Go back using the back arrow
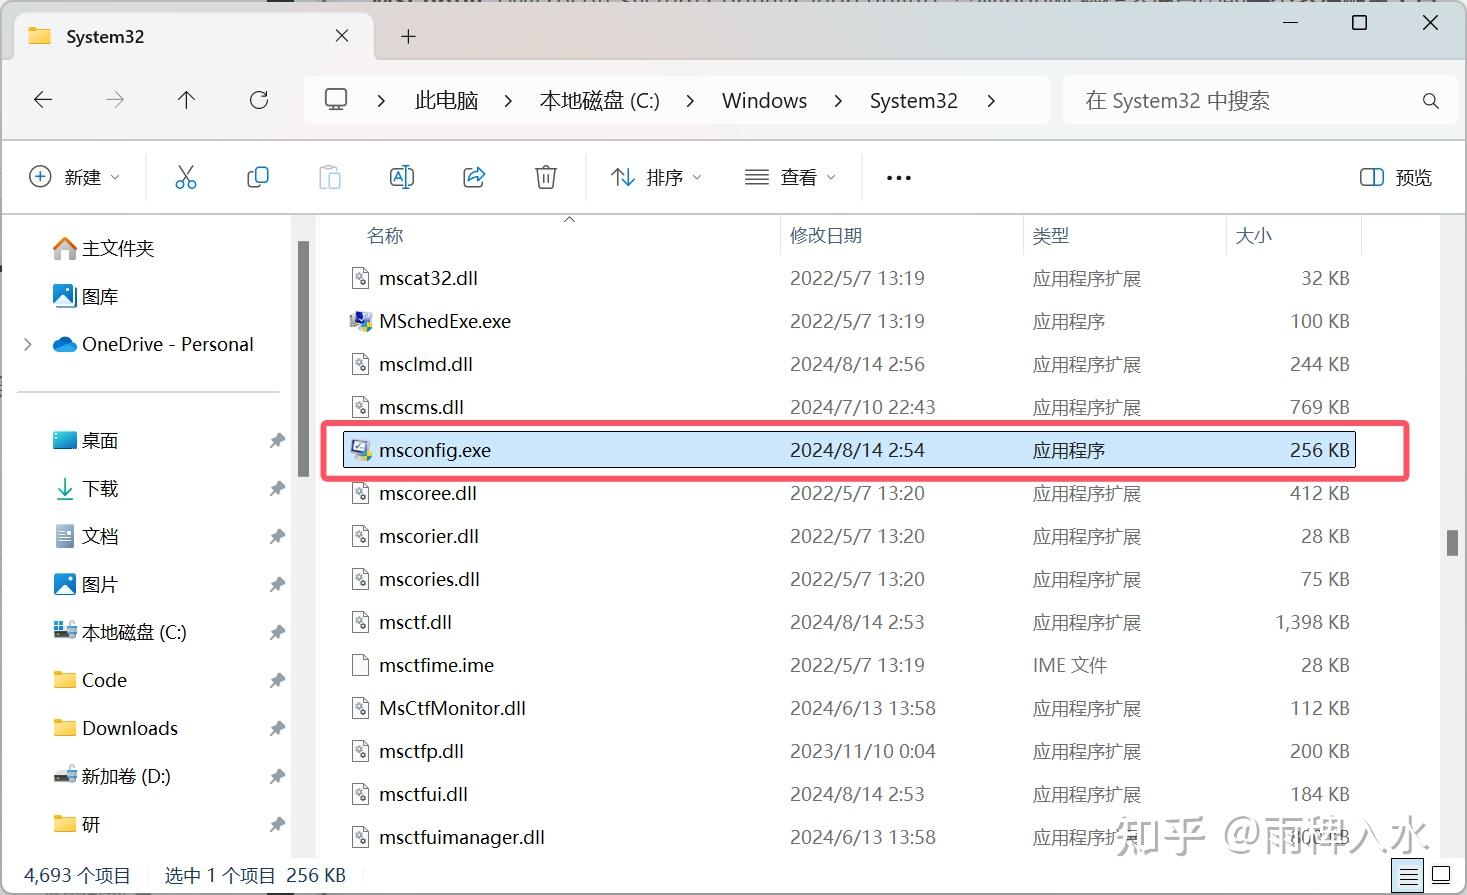Screen dimensions: 1467x895 42,100
